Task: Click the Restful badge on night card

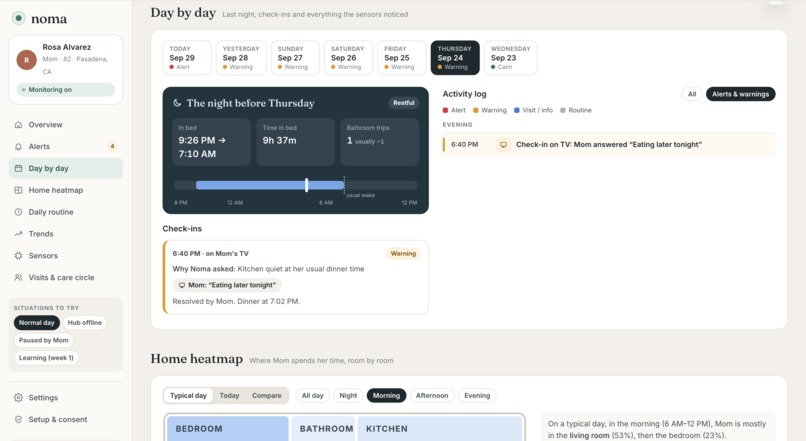Action: 404,103
